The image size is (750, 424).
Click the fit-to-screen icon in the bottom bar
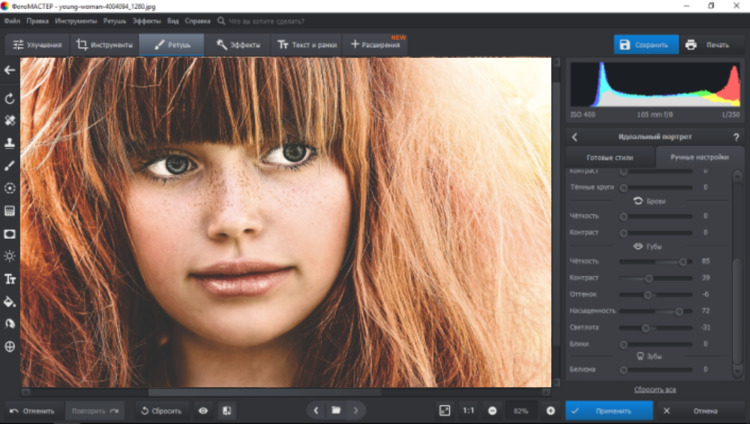(x=445, y=410)
